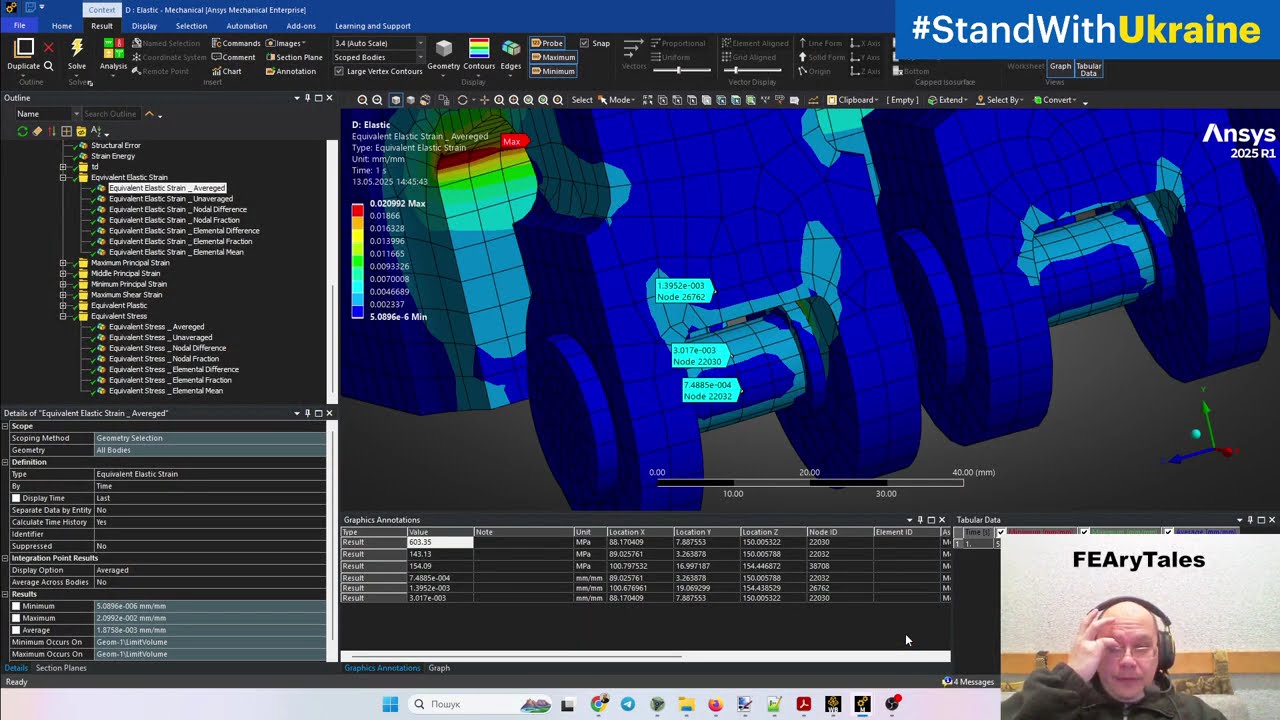This screenshot has width=1280, height=720.
Task: Select Strain Energy tree item
Action: [x=113, y=156]
